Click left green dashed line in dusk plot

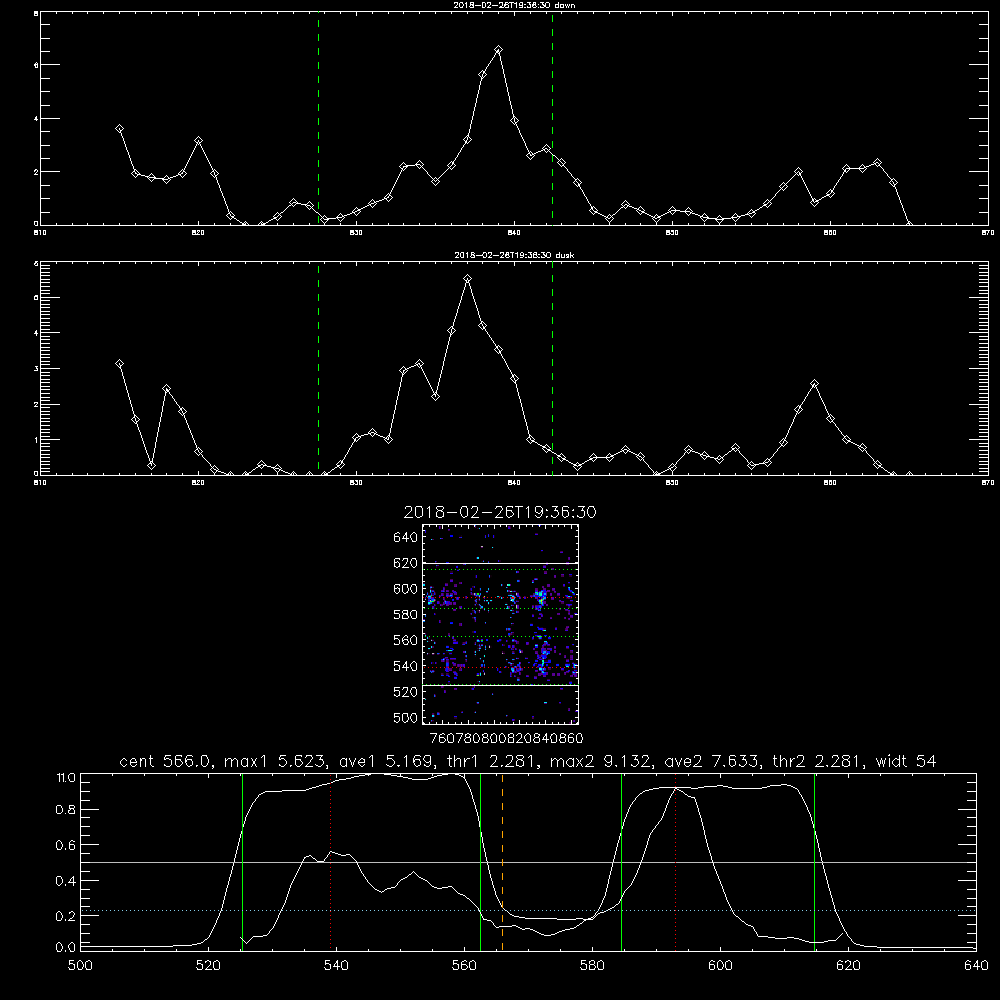tap(318, 369)
